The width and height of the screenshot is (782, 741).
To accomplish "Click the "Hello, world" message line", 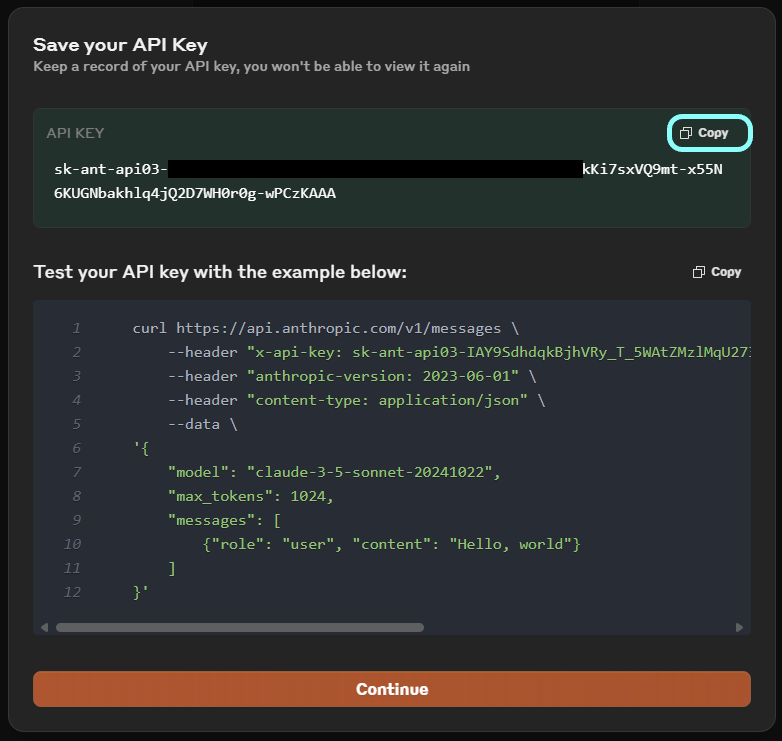I will [x=391, y=544].
